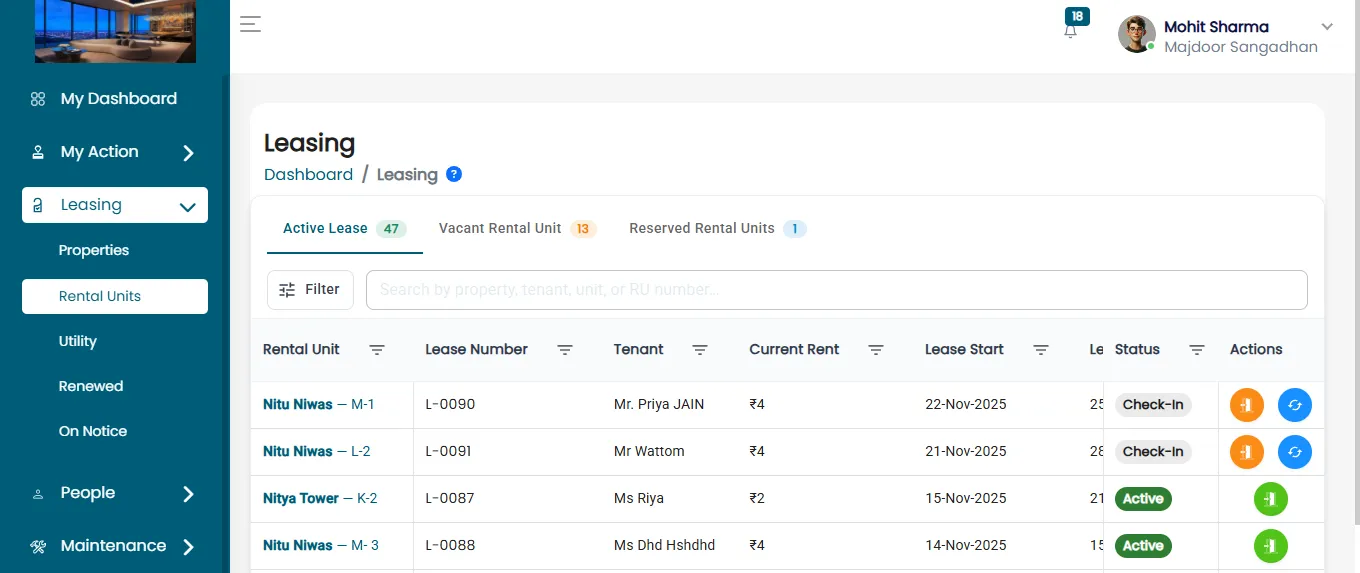The image size is (1360, 573).
Task: Click blue renew icon for L-0090
Action: [x=1295, y=405]
